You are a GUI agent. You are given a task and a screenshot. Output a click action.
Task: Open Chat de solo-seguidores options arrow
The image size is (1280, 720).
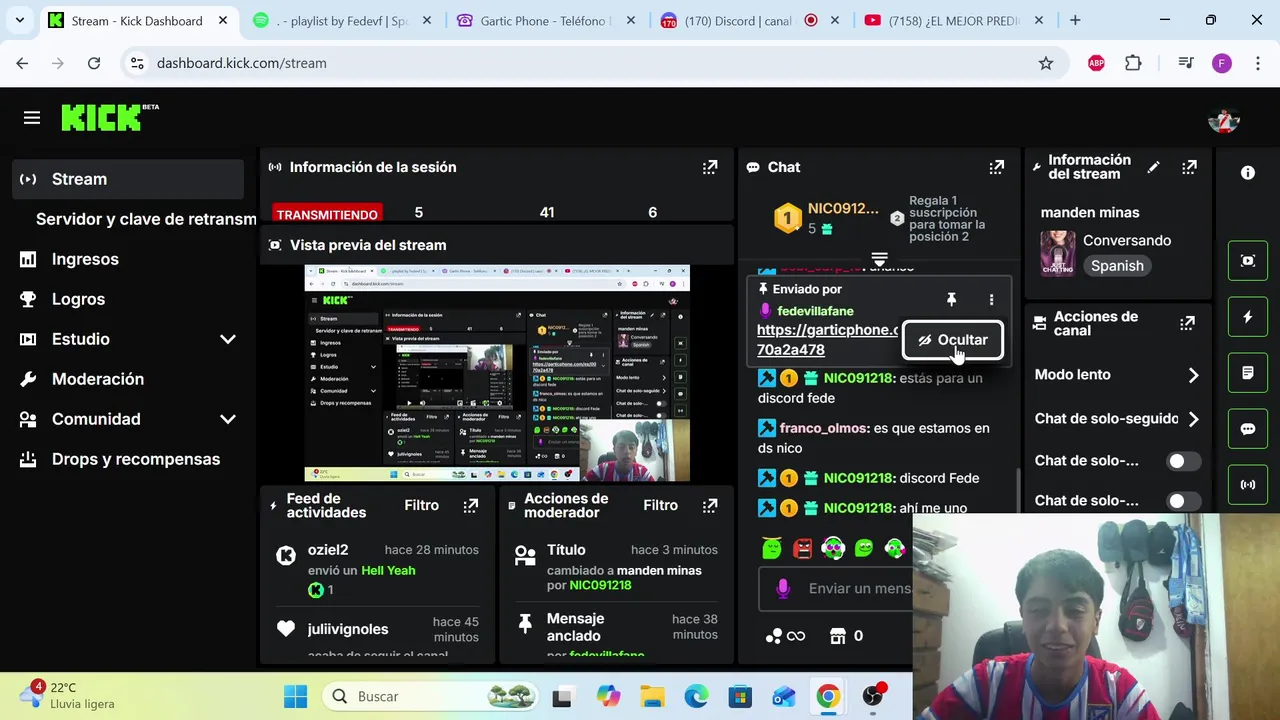coord(1193,419)
